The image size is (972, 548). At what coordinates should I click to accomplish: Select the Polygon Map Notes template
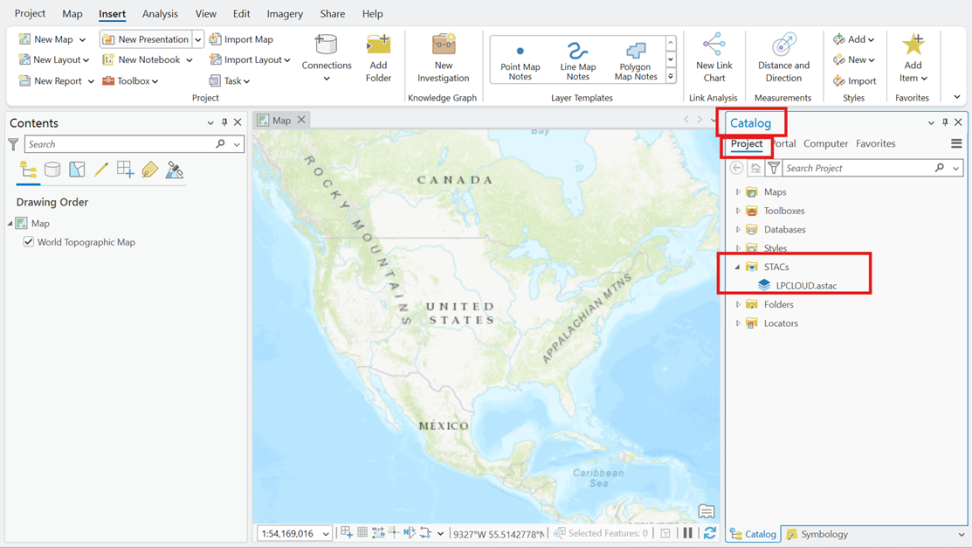pyautogui.click(x=636, y=60)
